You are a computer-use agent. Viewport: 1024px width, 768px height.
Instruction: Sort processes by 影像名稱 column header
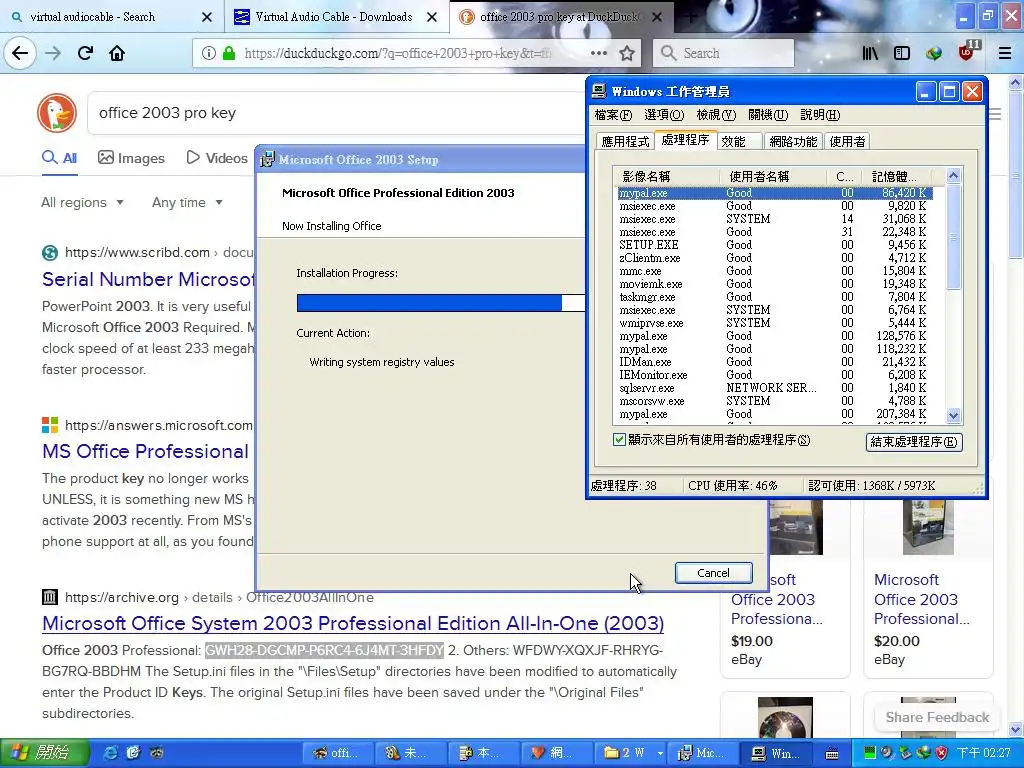tap(667, 176)
